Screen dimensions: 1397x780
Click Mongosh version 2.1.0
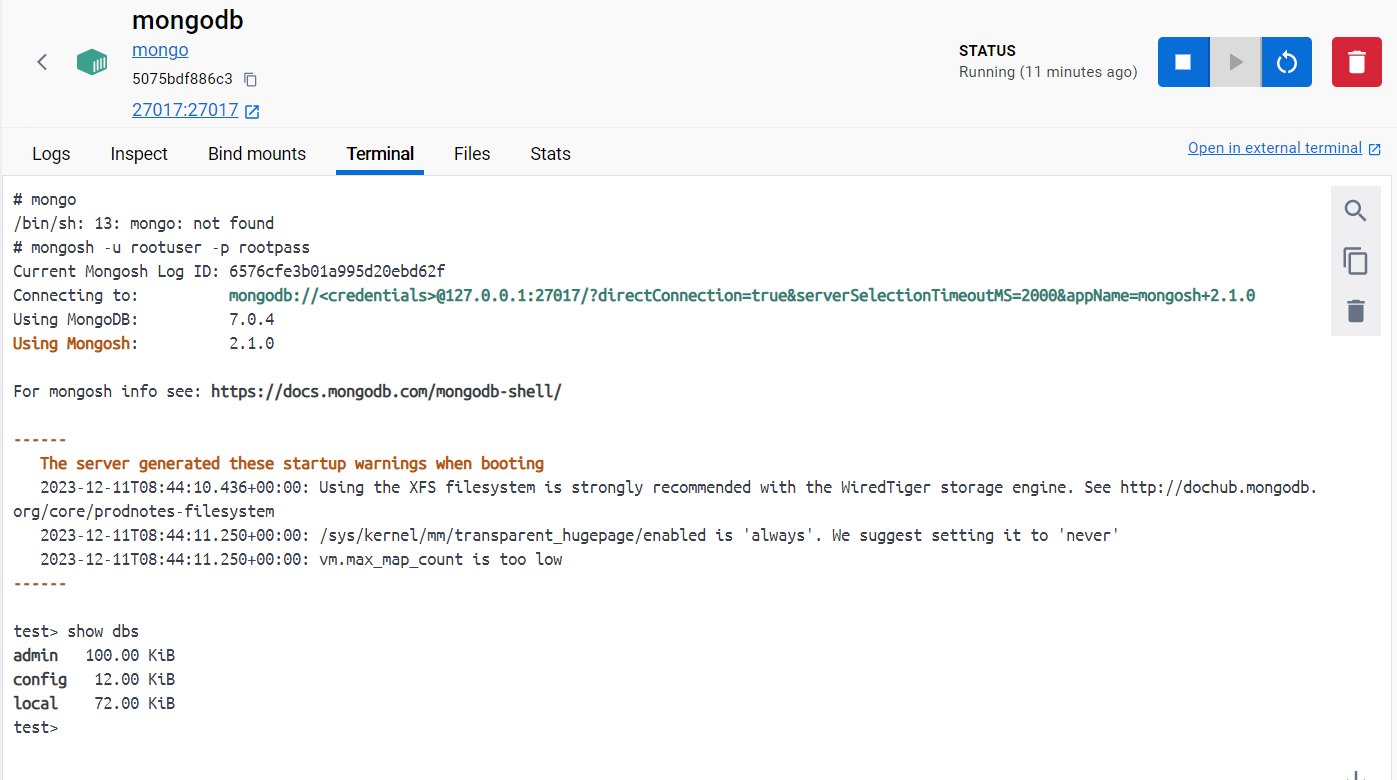(x=252, y=343)
